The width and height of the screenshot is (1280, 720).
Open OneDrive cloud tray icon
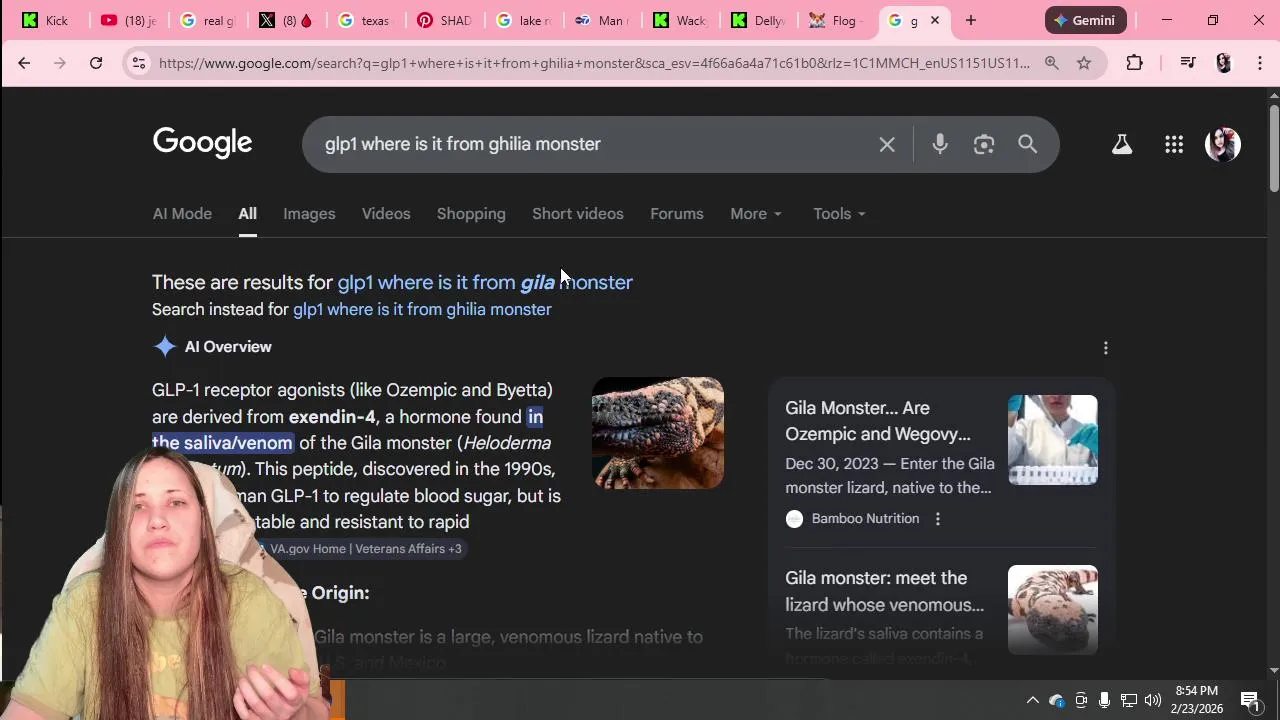click(1057, 700)
